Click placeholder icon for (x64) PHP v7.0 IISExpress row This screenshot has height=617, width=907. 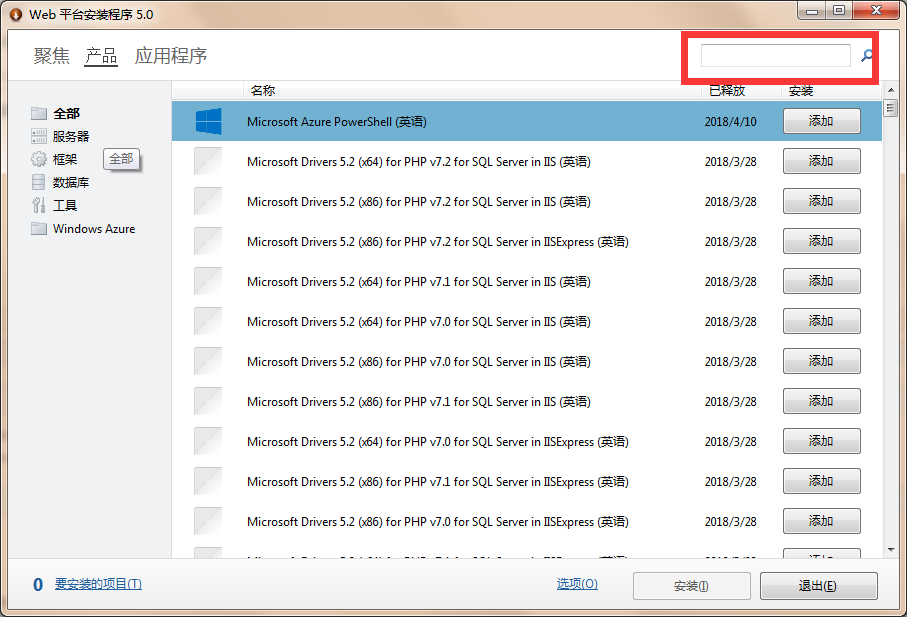coord(208,441)
